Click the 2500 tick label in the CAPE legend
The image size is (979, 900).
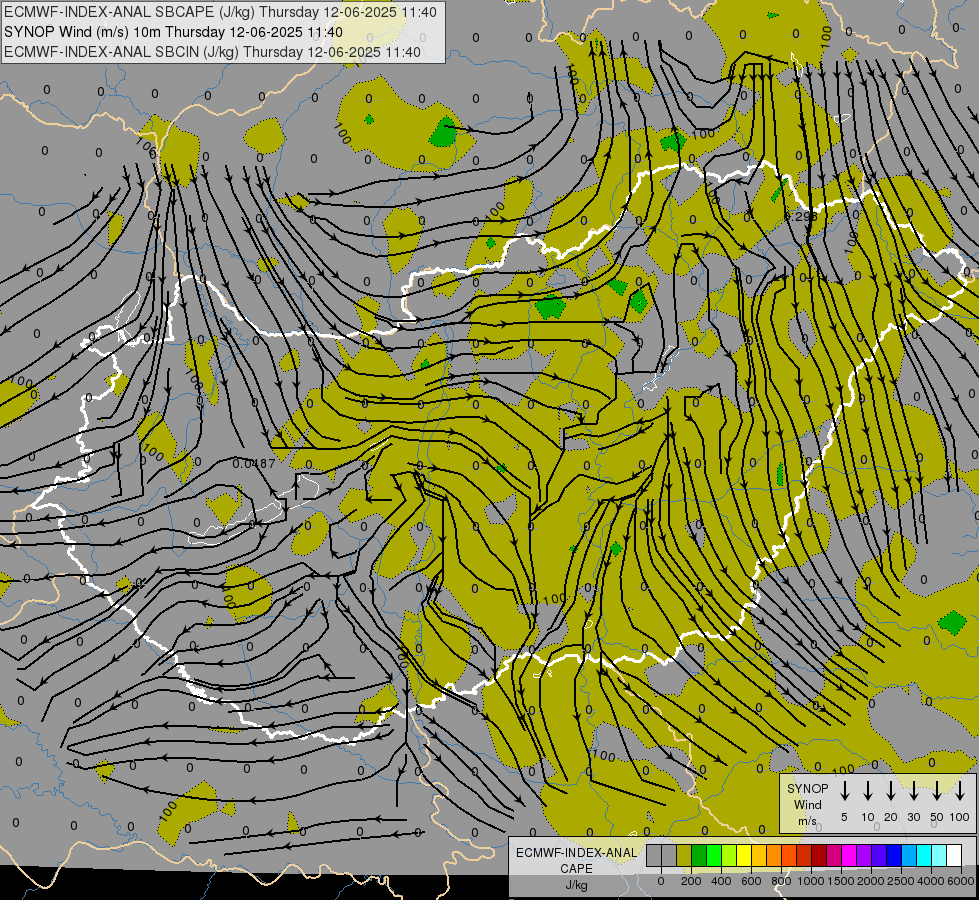[x=901, y=881]
